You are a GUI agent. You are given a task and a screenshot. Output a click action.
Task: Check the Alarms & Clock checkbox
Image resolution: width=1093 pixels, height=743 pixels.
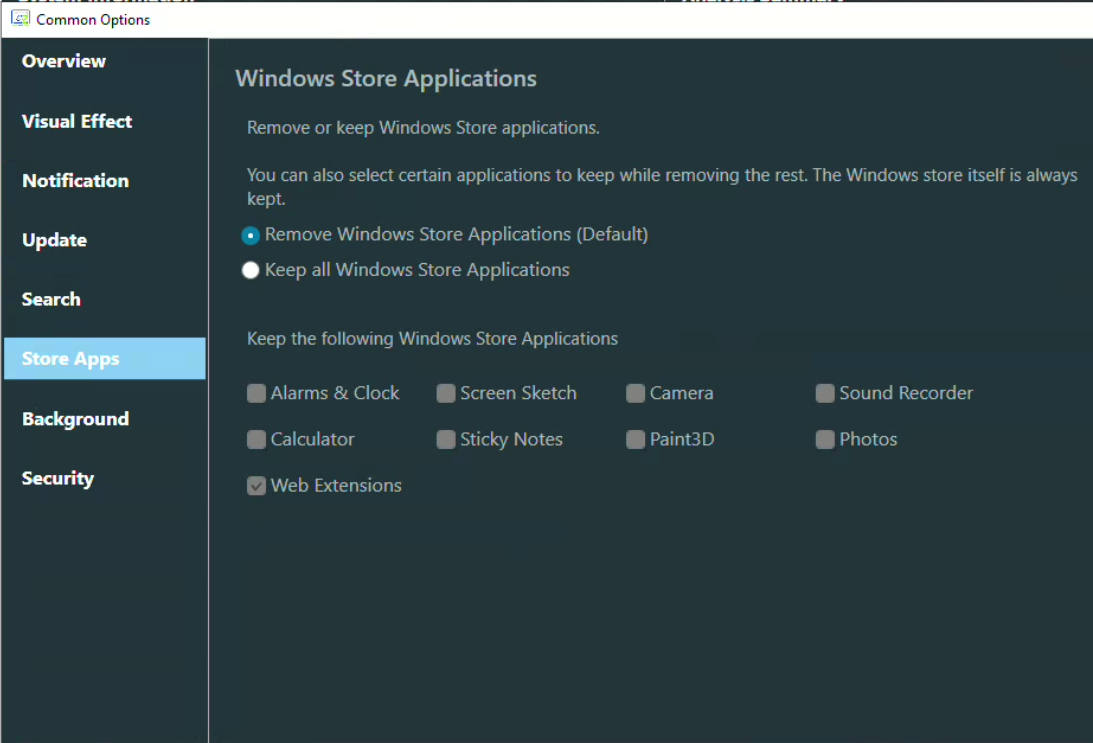pos(257,394)
